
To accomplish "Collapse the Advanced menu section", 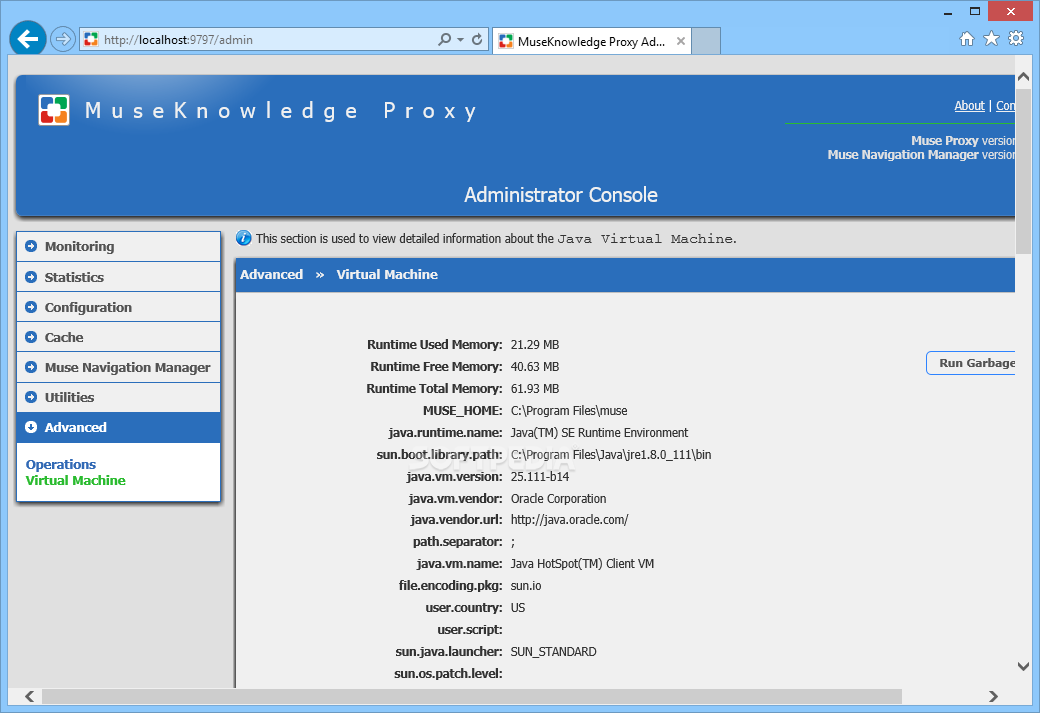I will [x=119, y=427].
